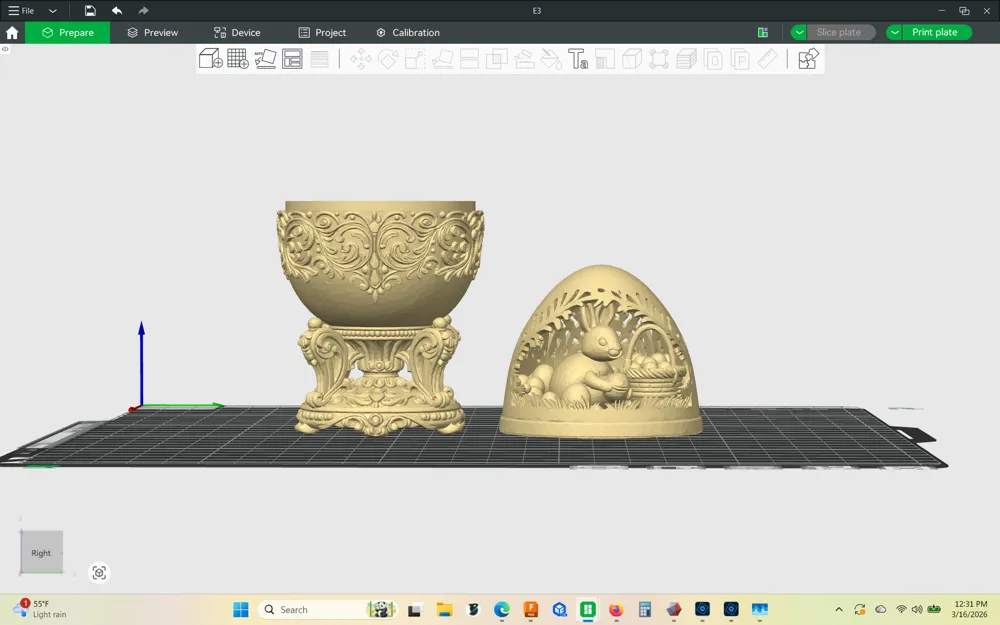The image size is (1000, 625).
Task: Click the toolbar icon with letter P
Action: (740, 59)
